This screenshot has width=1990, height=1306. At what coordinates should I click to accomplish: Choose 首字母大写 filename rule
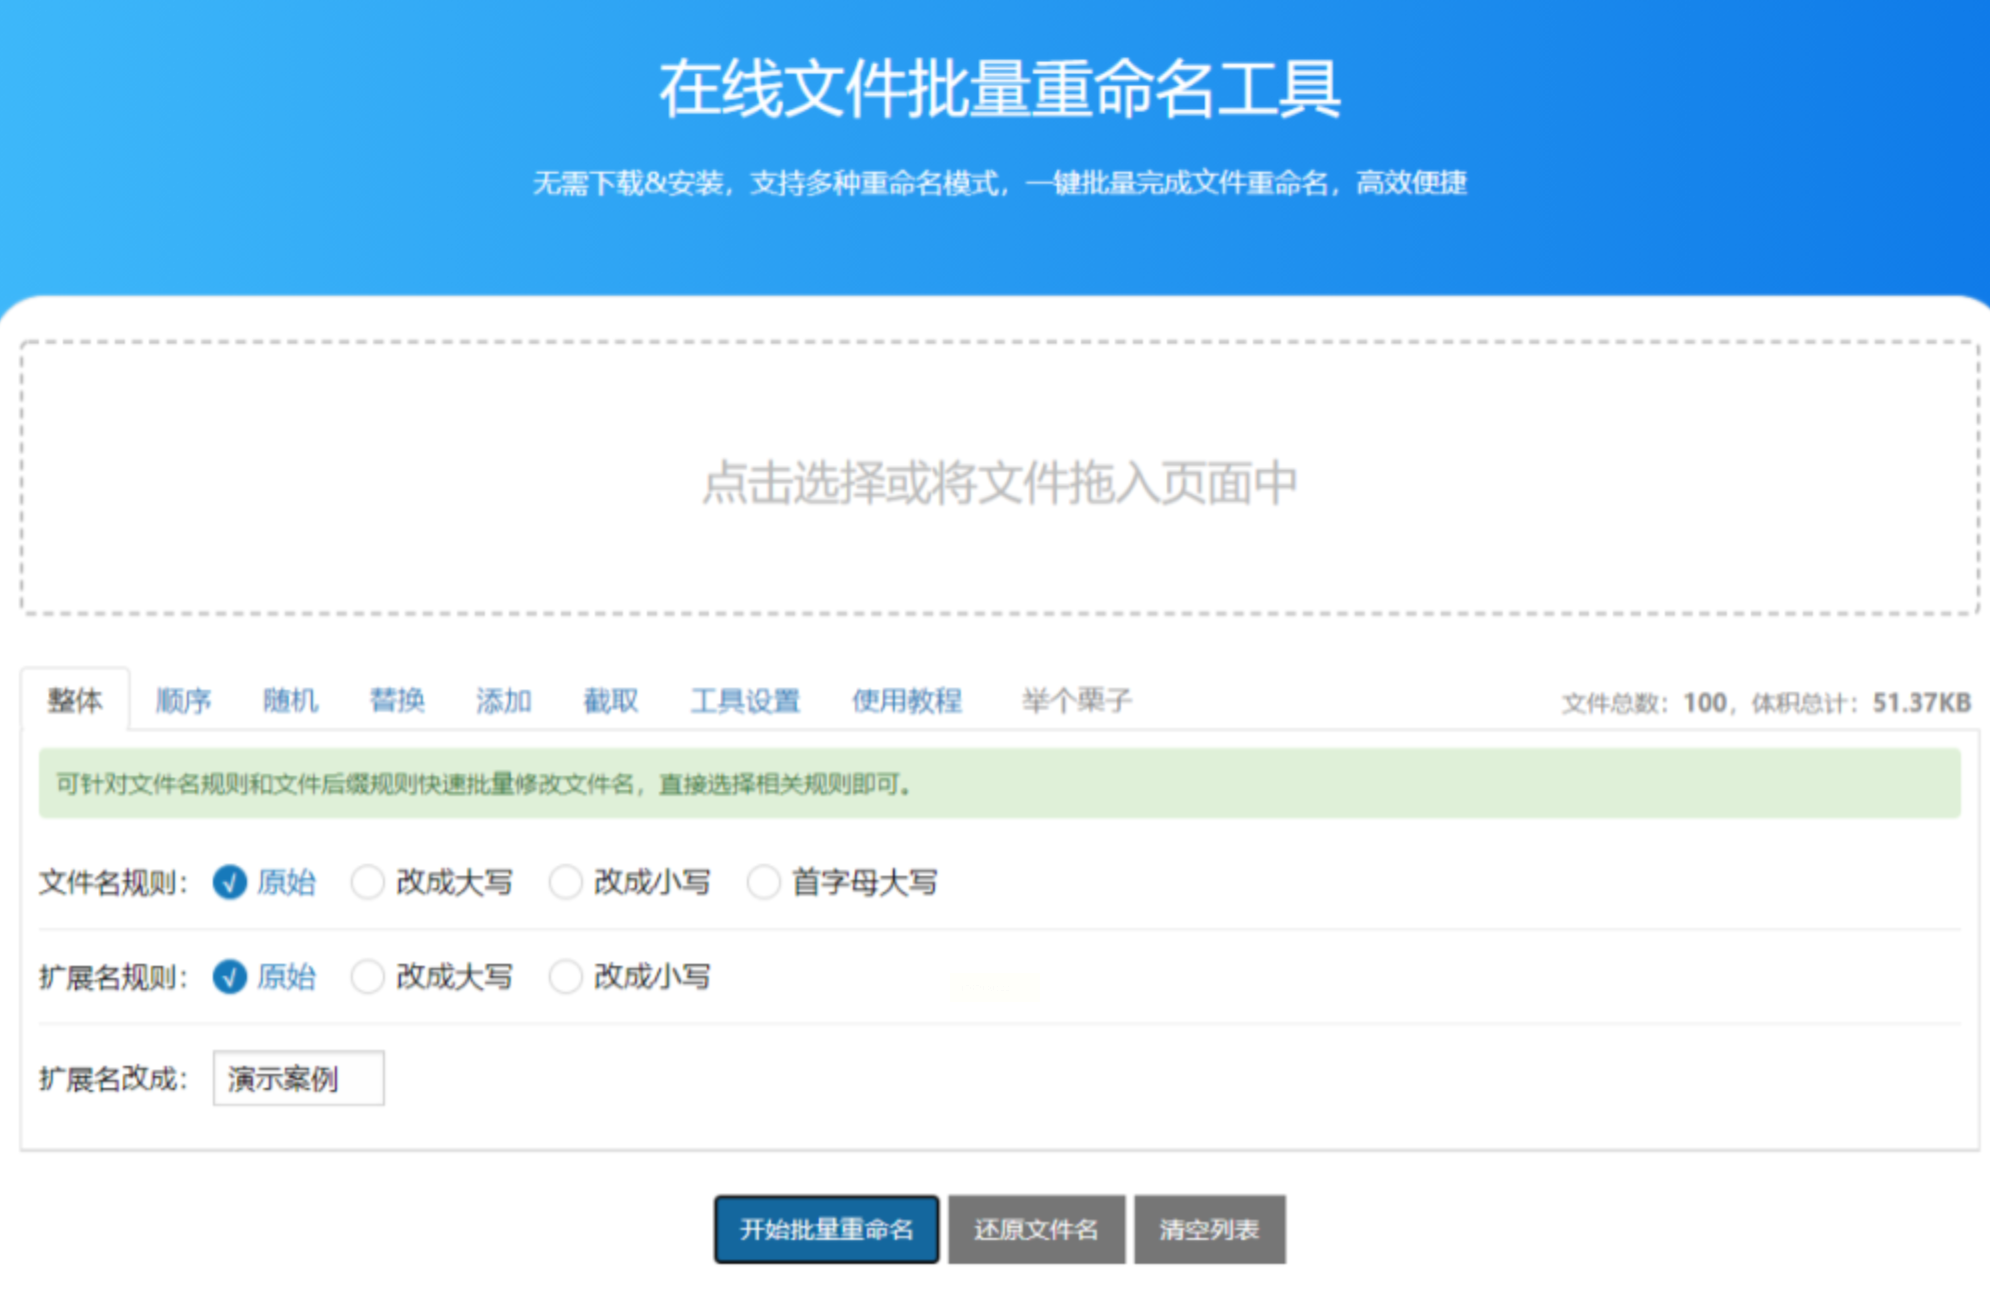(x=764, y=883)
